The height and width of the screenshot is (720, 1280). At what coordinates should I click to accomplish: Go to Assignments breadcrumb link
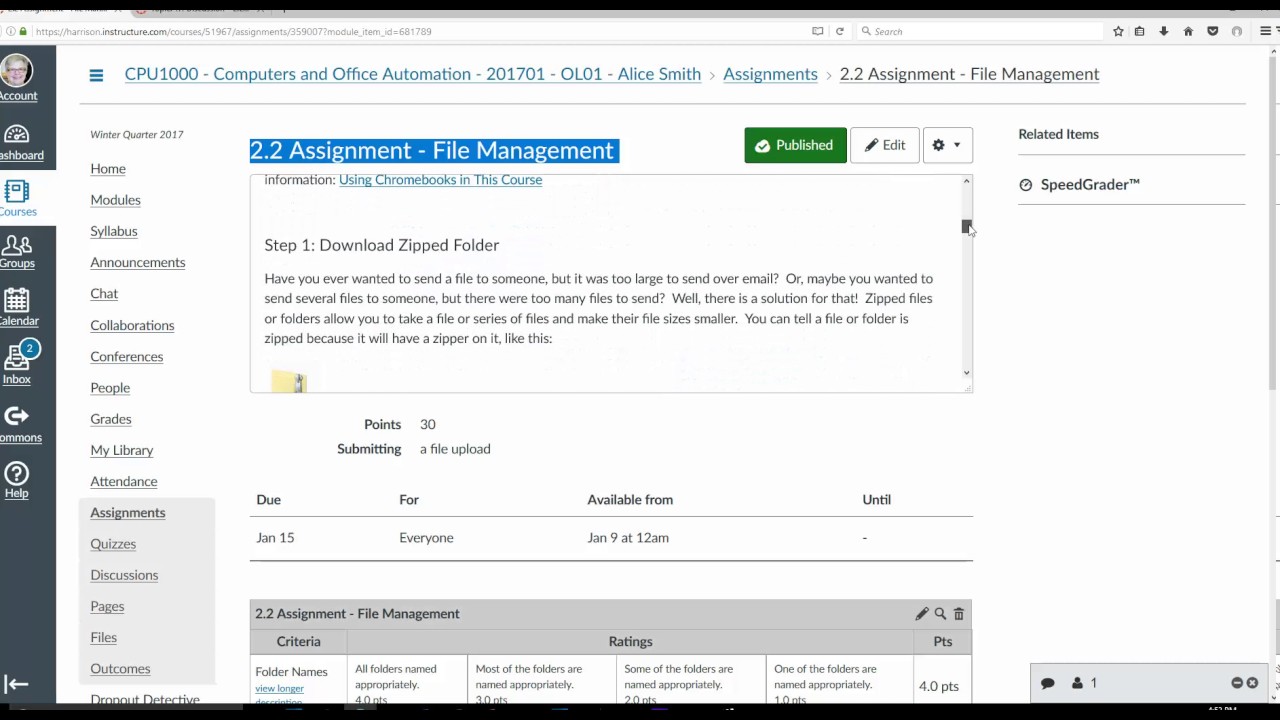770,74
